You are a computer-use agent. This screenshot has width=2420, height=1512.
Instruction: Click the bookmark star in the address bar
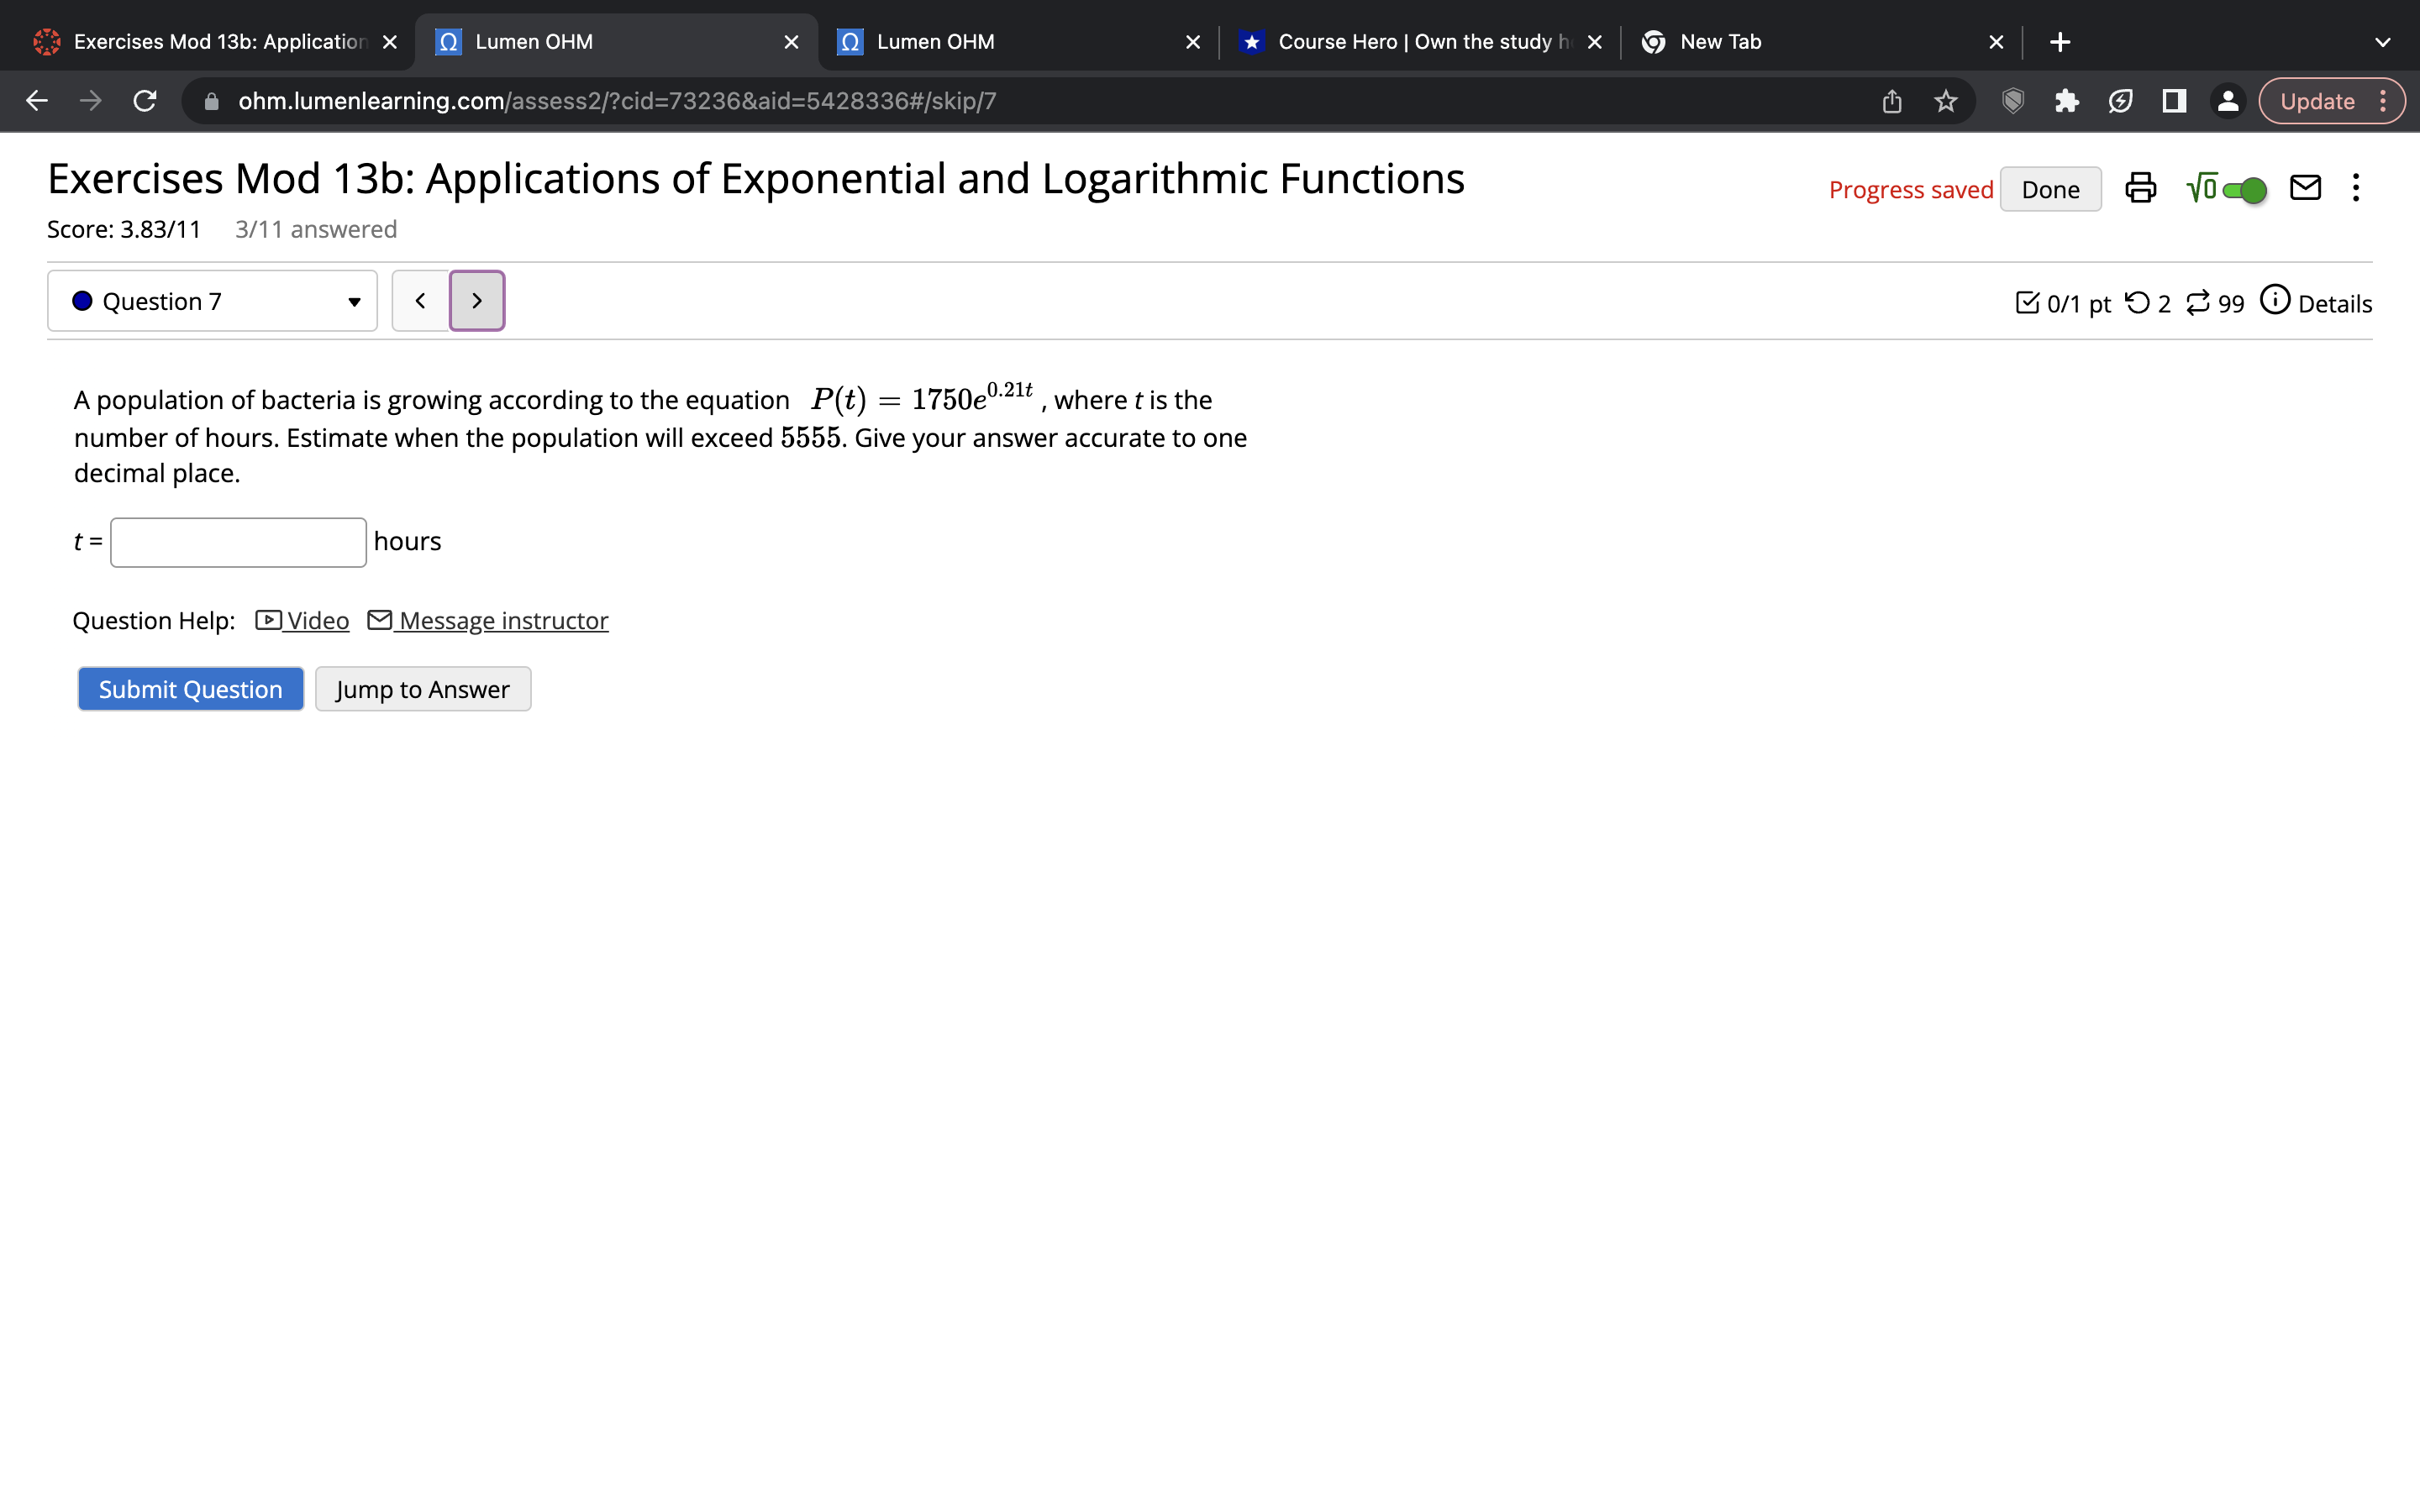[x=1944, y=100]
